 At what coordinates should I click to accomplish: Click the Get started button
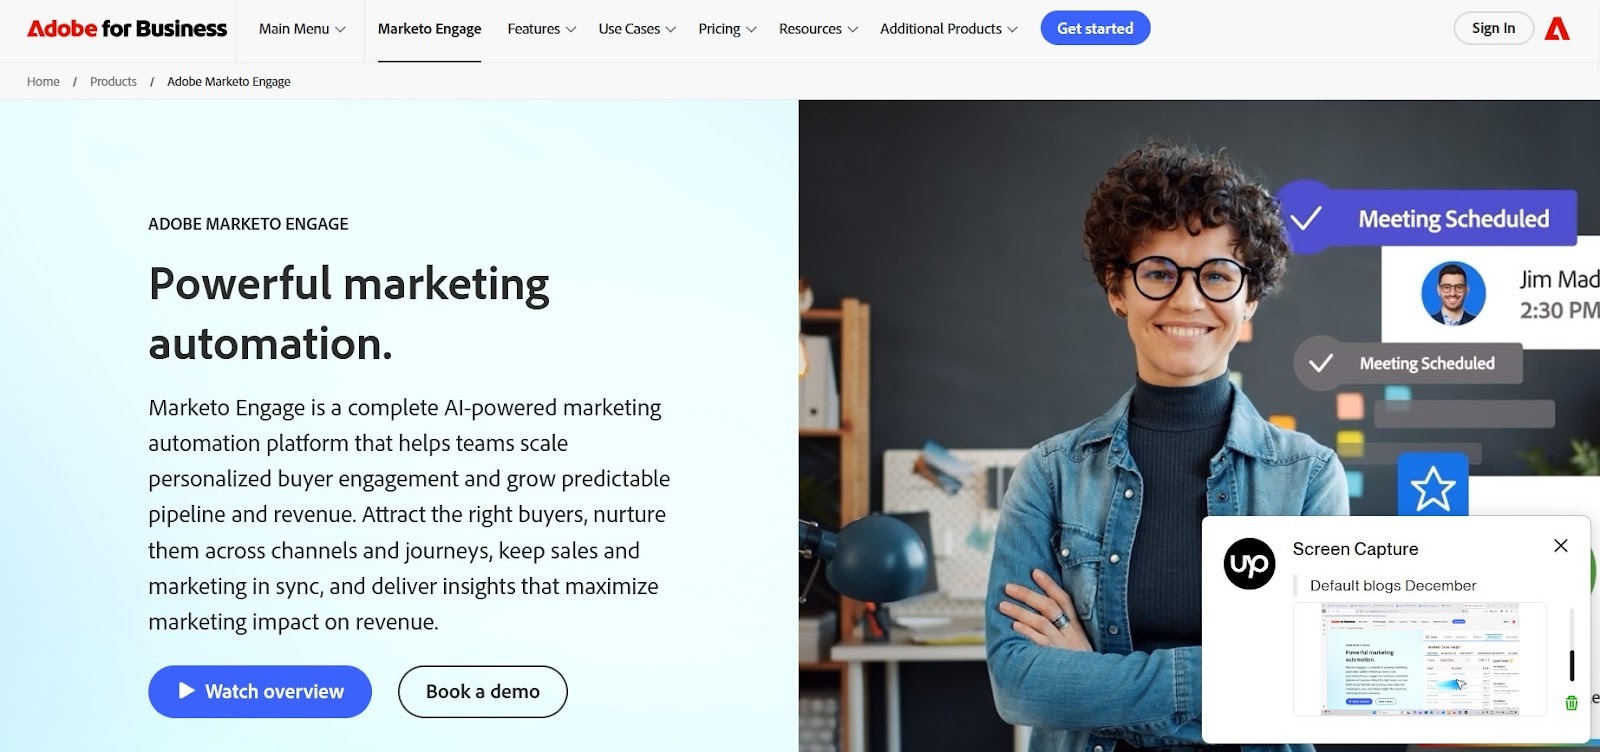tap(1095, 28)
